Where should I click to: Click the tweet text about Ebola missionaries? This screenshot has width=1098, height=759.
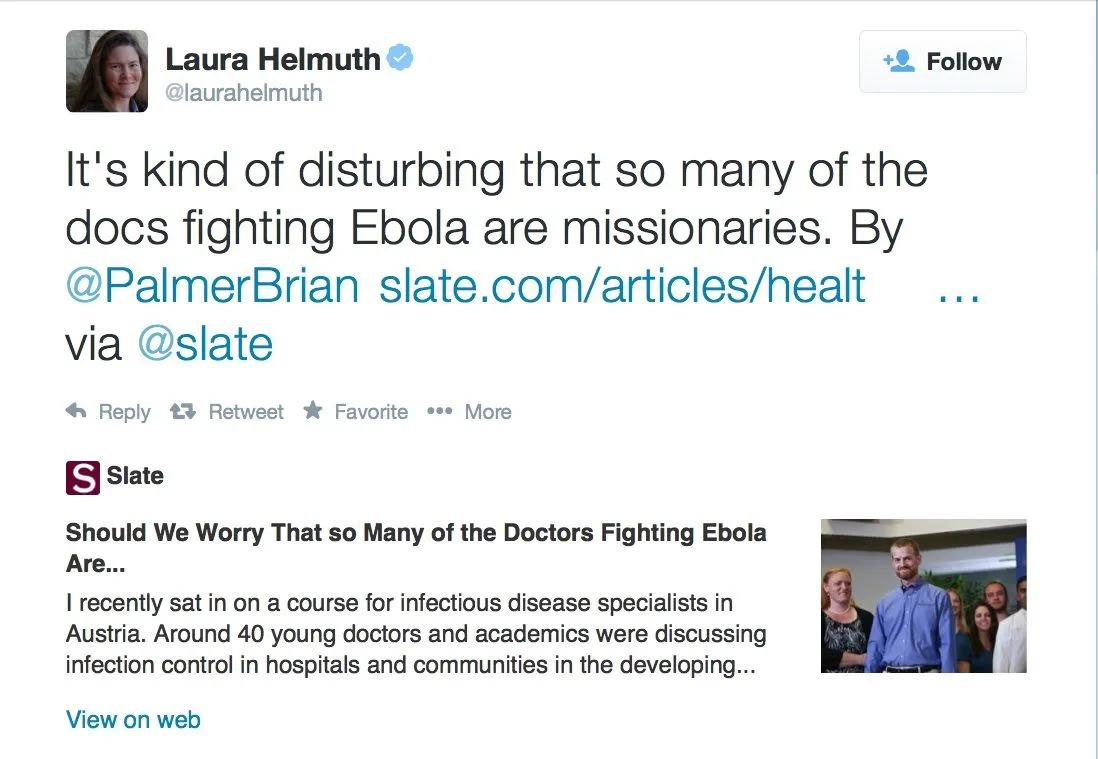click(497, 200)
